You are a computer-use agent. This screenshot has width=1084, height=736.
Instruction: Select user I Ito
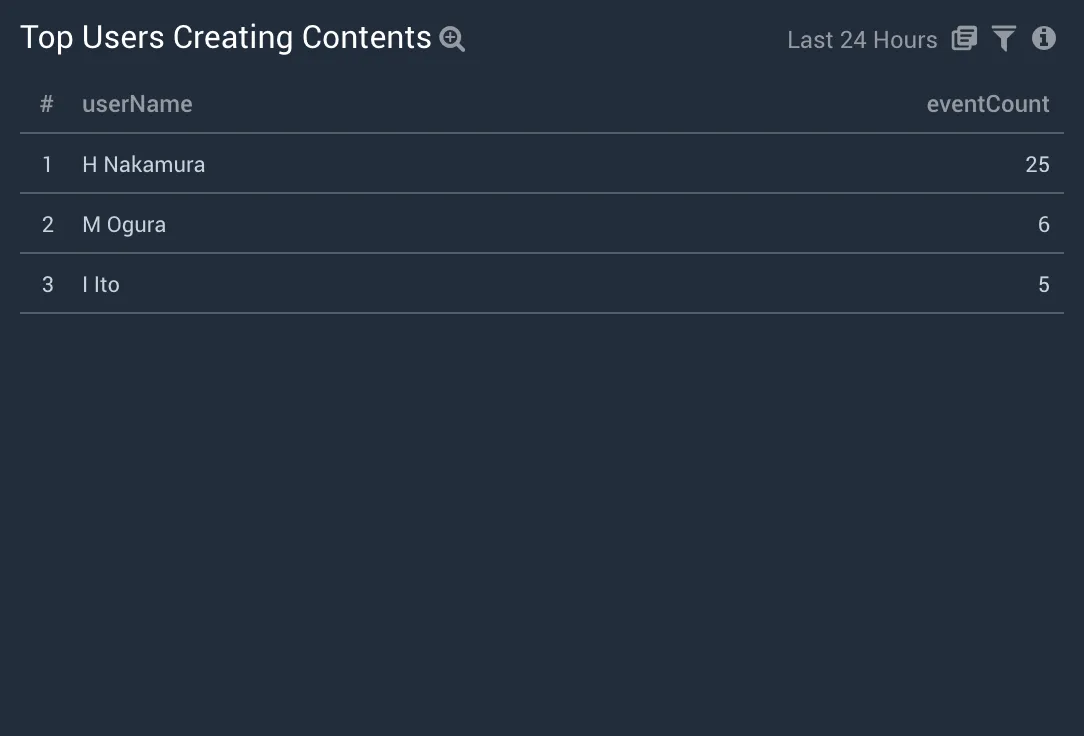[x=101, y=285]
